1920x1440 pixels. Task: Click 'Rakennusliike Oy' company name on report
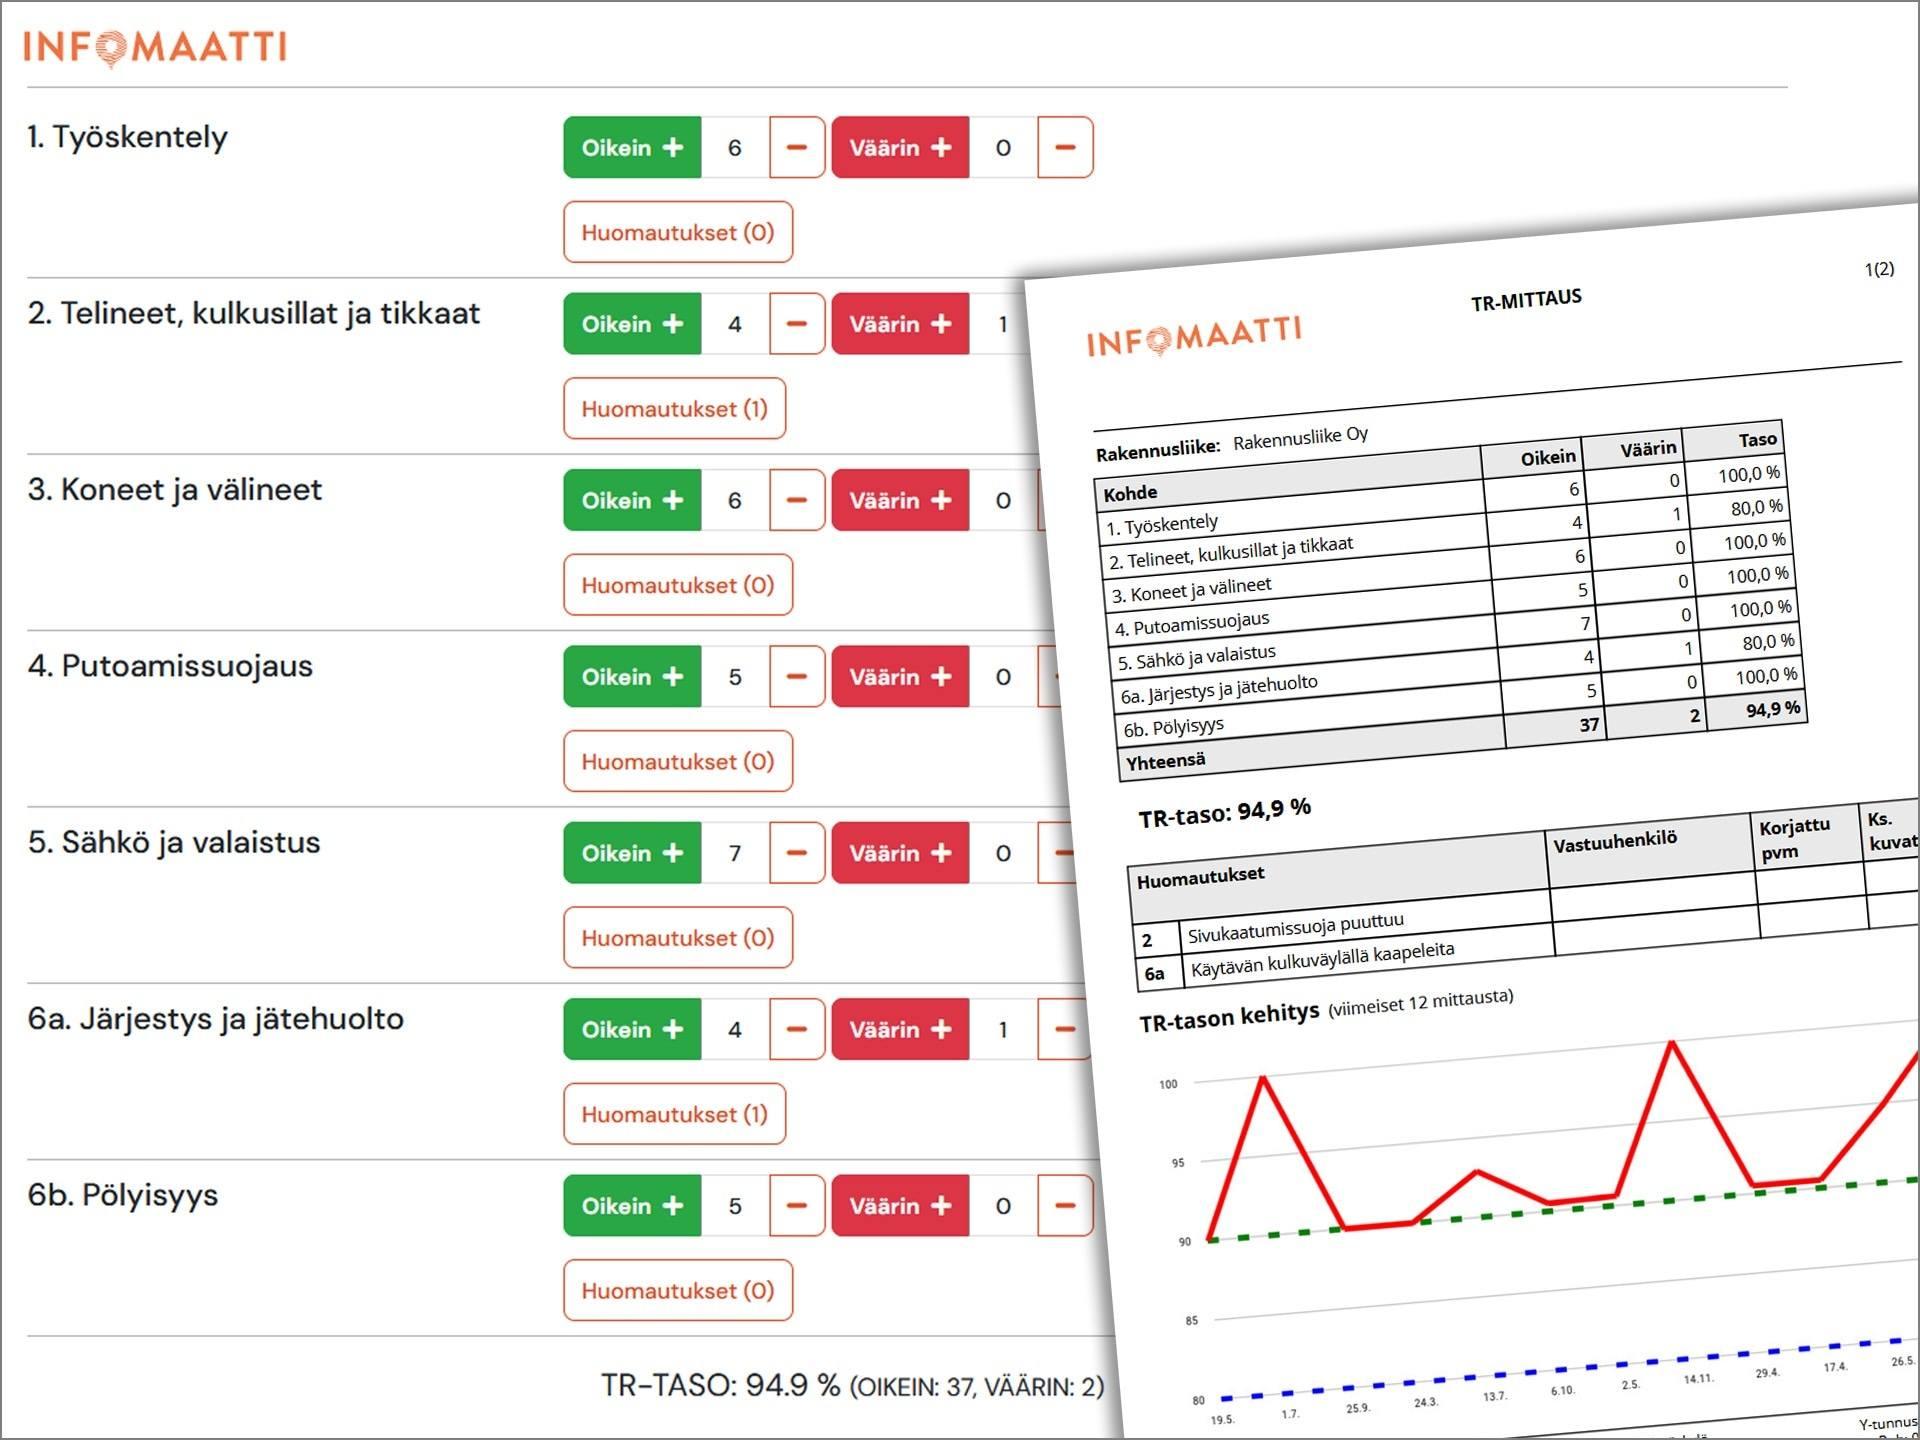tap(1300, 438)
